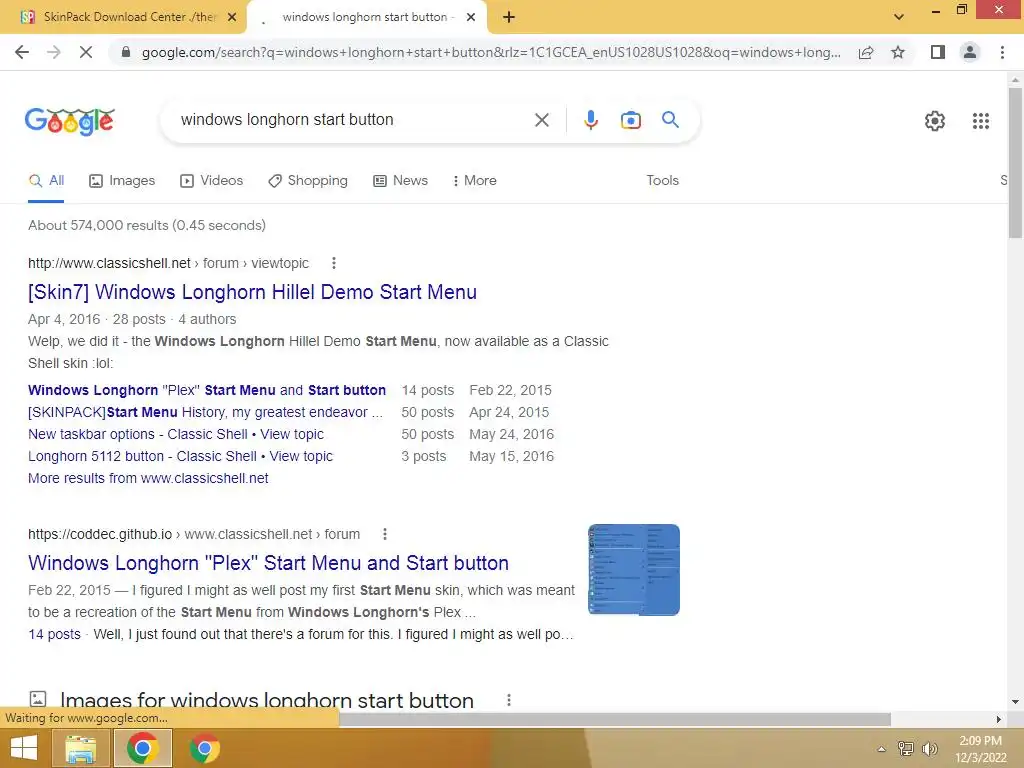Switch to Videos results
Viewport: 1024px width, 768px height.
(x=212, y=181)
